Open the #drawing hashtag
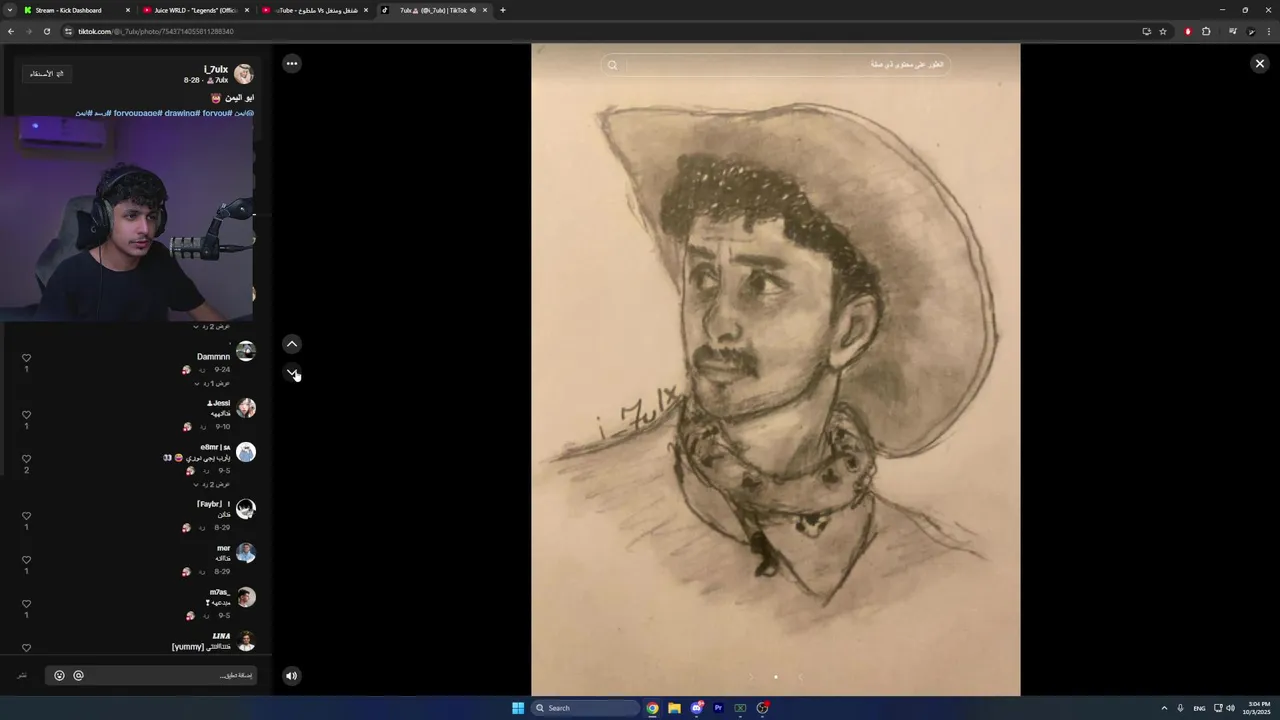Screen dimensions: 1280x720 (181, 113)
